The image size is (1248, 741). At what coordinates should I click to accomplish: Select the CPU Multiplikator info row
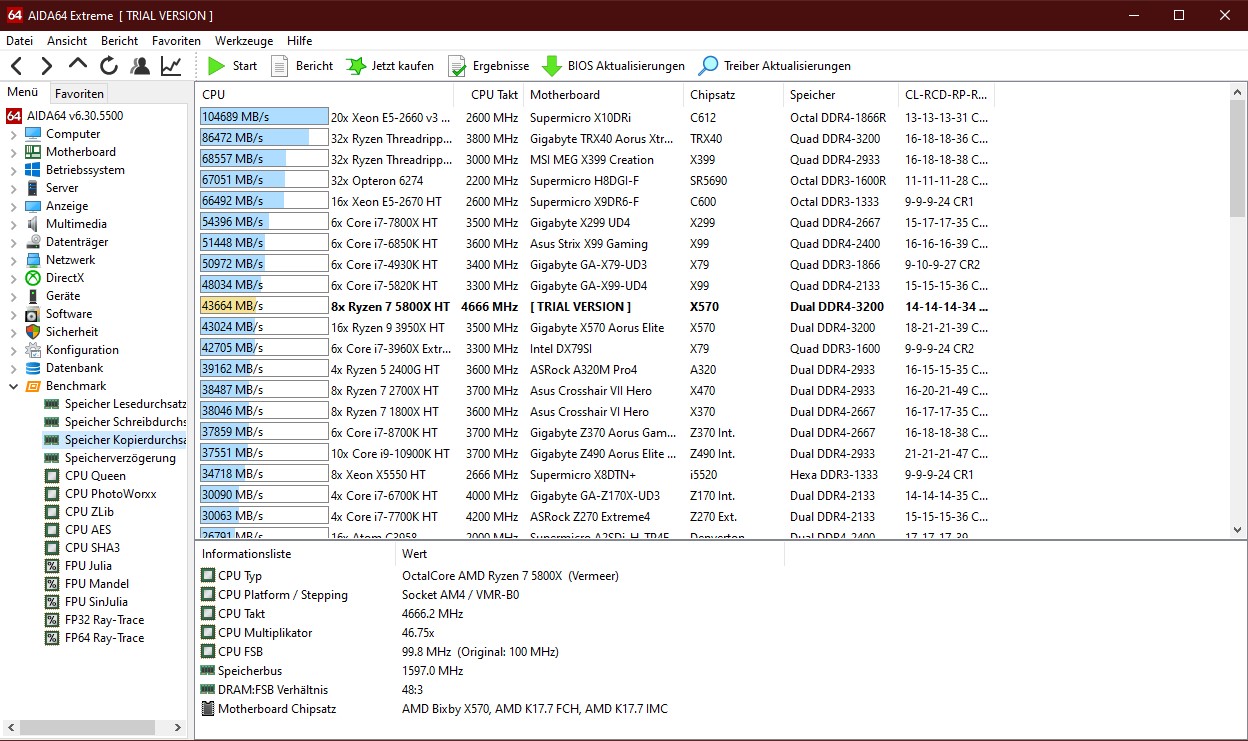click(x=265, y=633)
